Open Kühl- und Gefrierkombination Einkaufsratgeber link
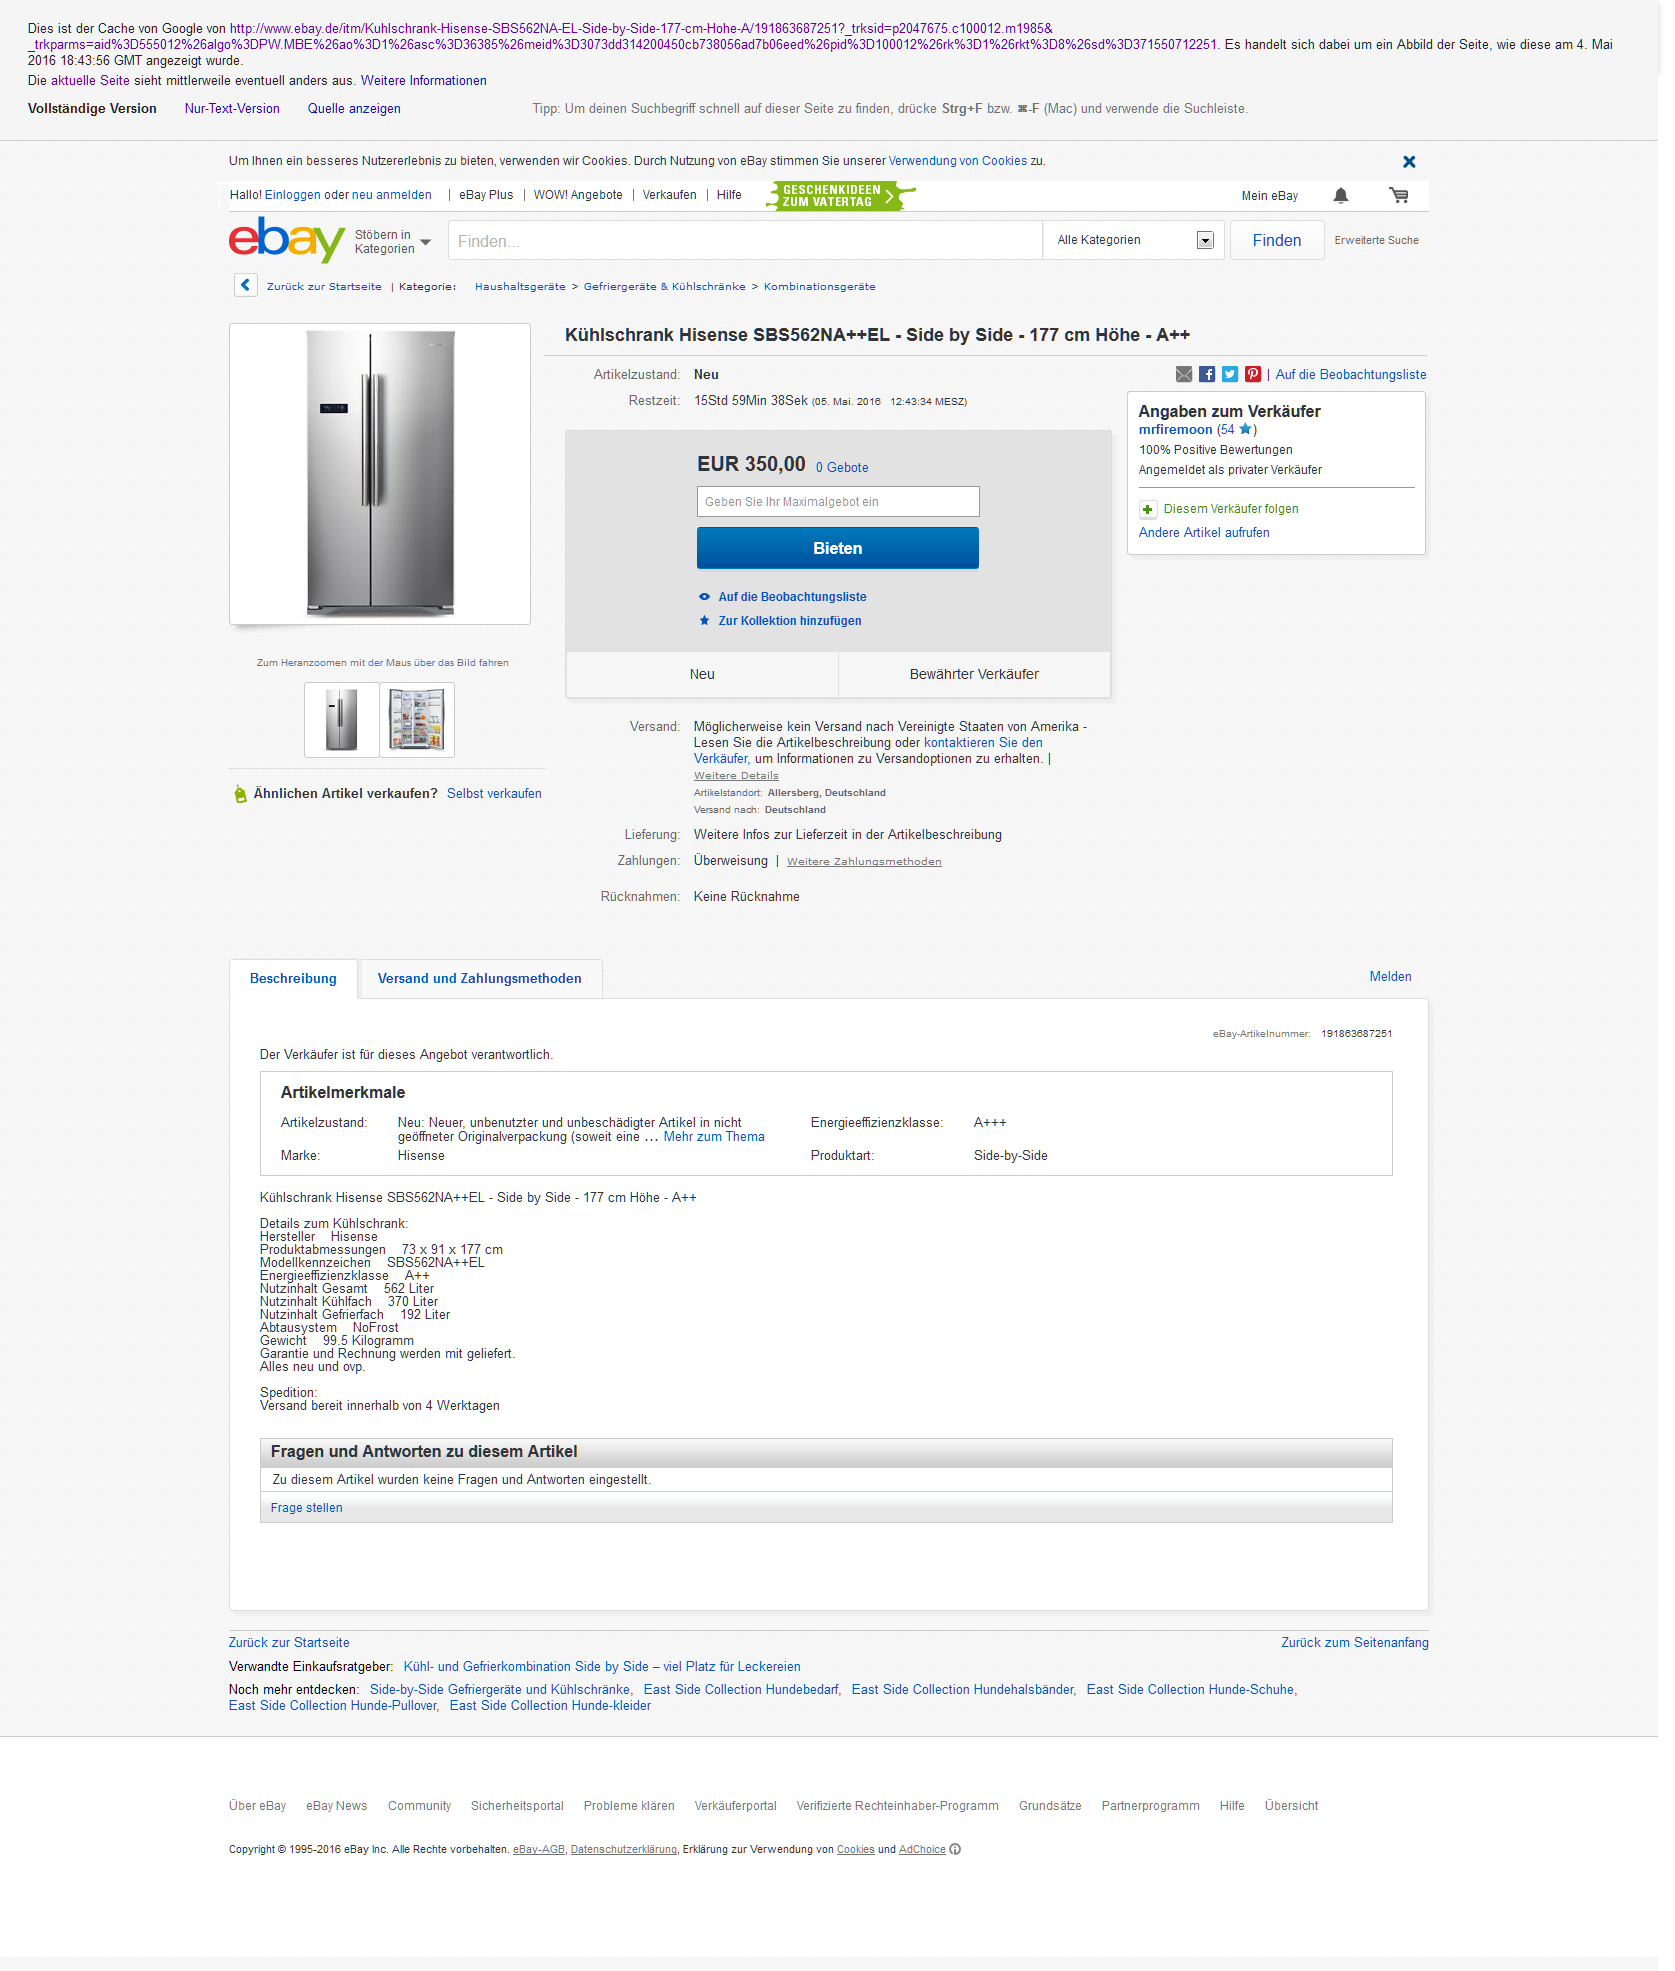Screen dimensions: 1675x1971 [x=602, y=1667]
